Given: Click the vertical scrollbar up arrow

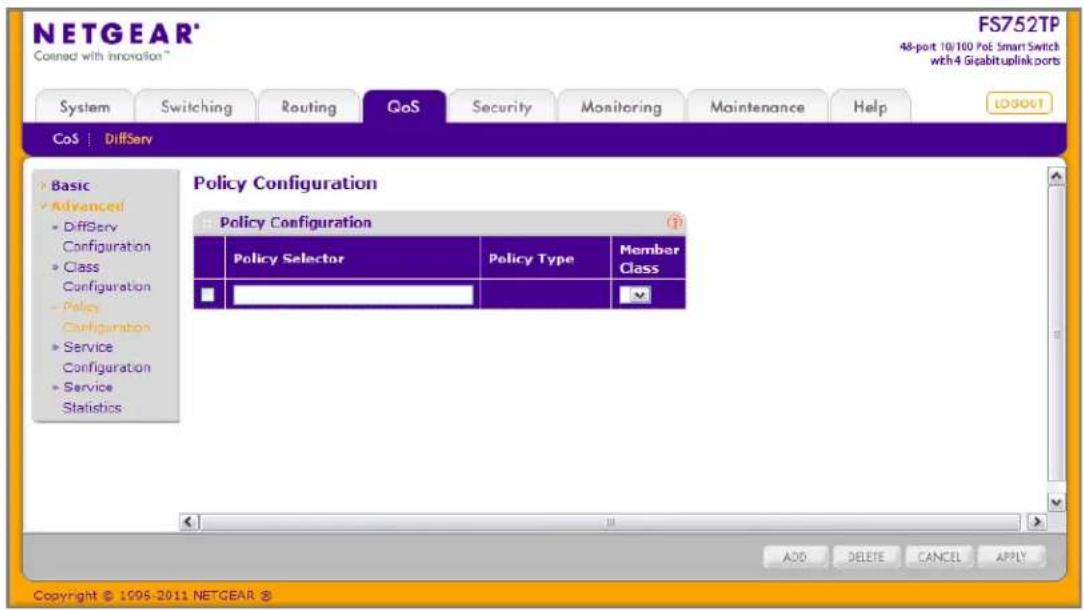Looking at the screenshot, I should point(1056,177).
